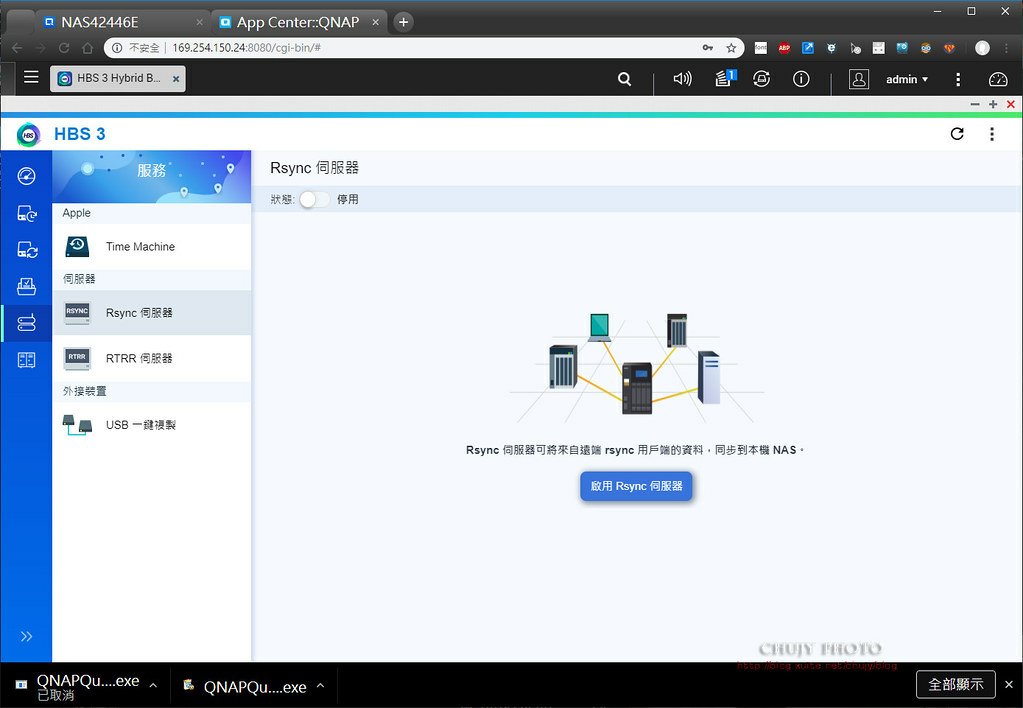Toggle the Rsync server status switch
This screenshot has height=708, width=1023.
(314, 199)
